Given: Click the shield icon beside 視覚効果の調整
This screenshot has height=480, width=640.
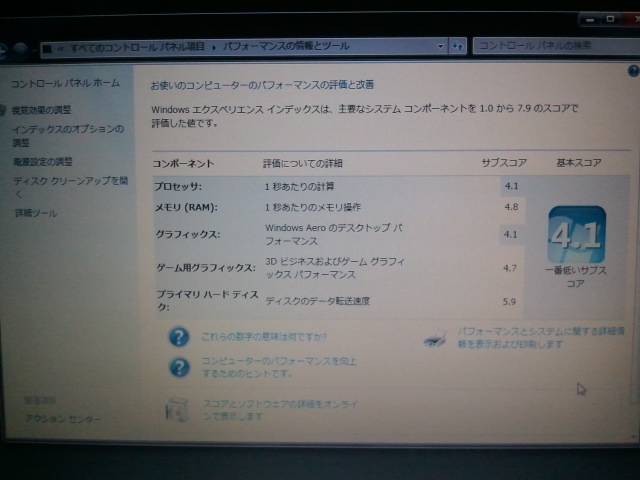Looking at the screenshot, I should click(2, 110).
